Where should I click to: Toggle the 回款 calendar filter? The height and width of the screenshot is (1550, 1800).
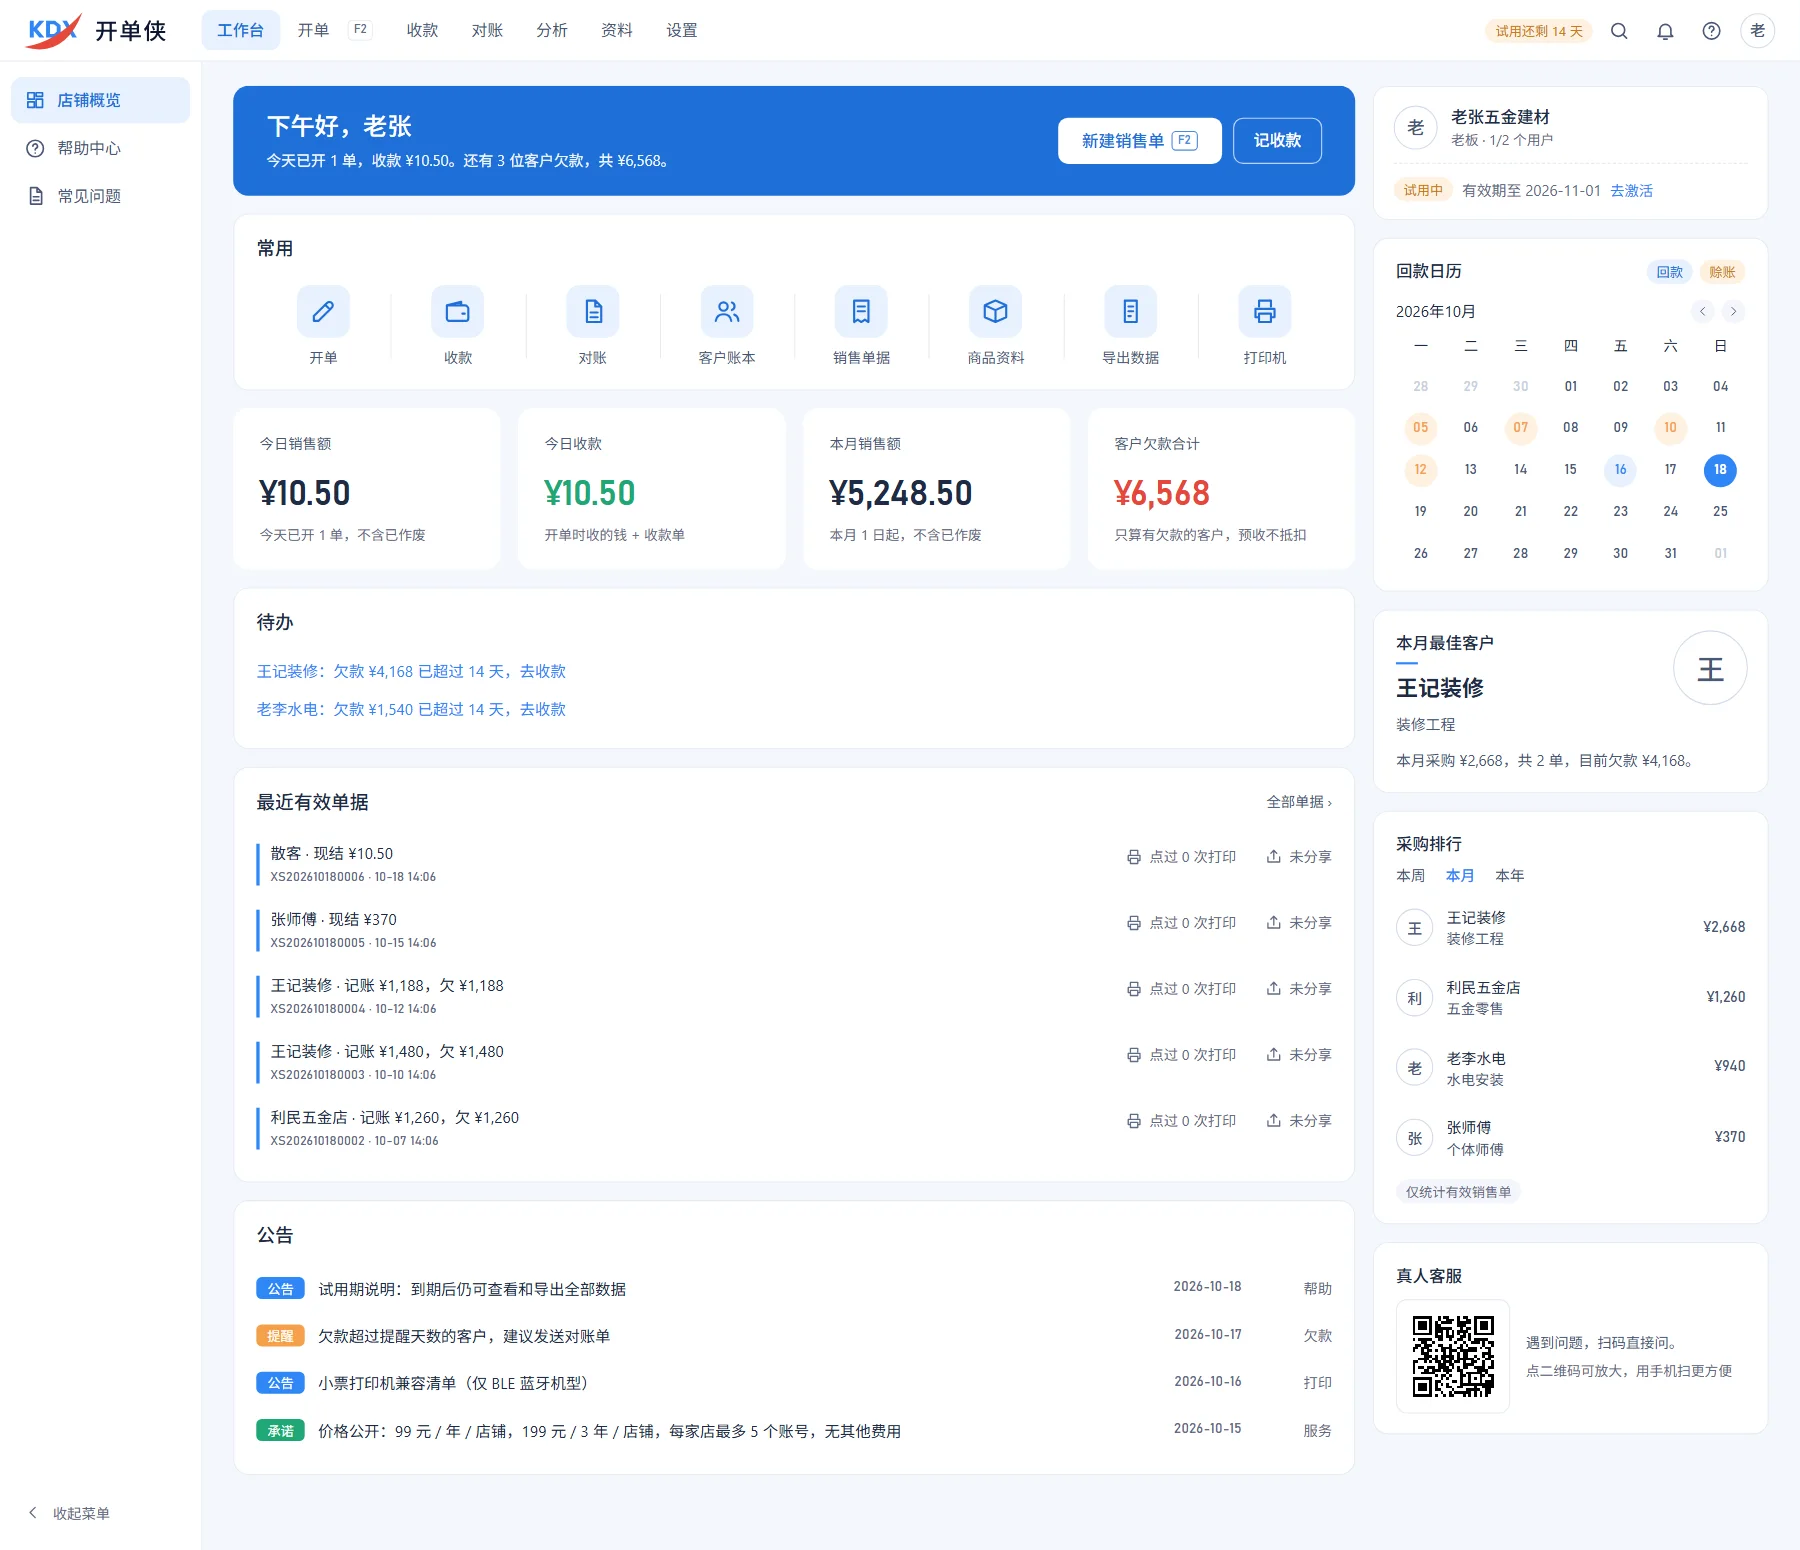1669,272
